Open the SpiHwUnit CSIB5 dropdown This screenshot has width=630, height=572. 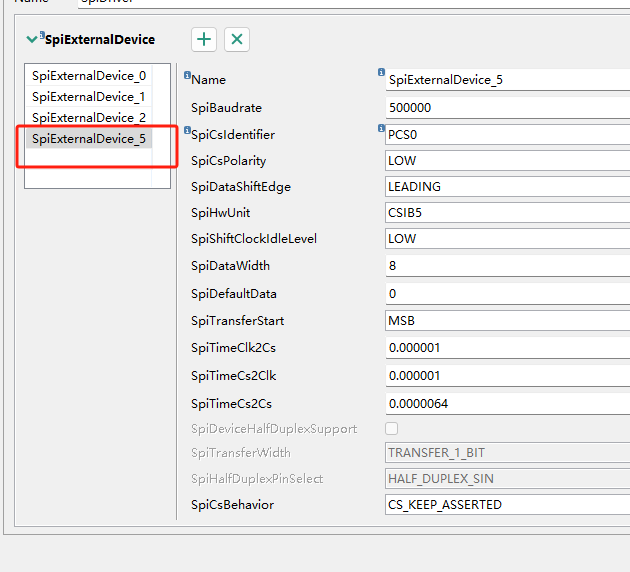tap(507, 212)
